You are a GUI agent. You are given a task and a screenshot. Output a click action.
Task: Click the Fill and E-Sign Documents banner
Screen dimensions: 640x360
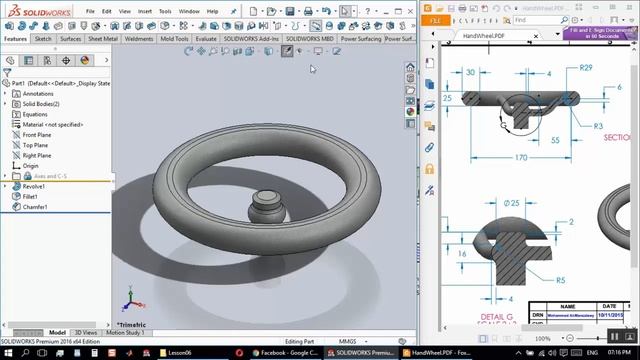600,33
